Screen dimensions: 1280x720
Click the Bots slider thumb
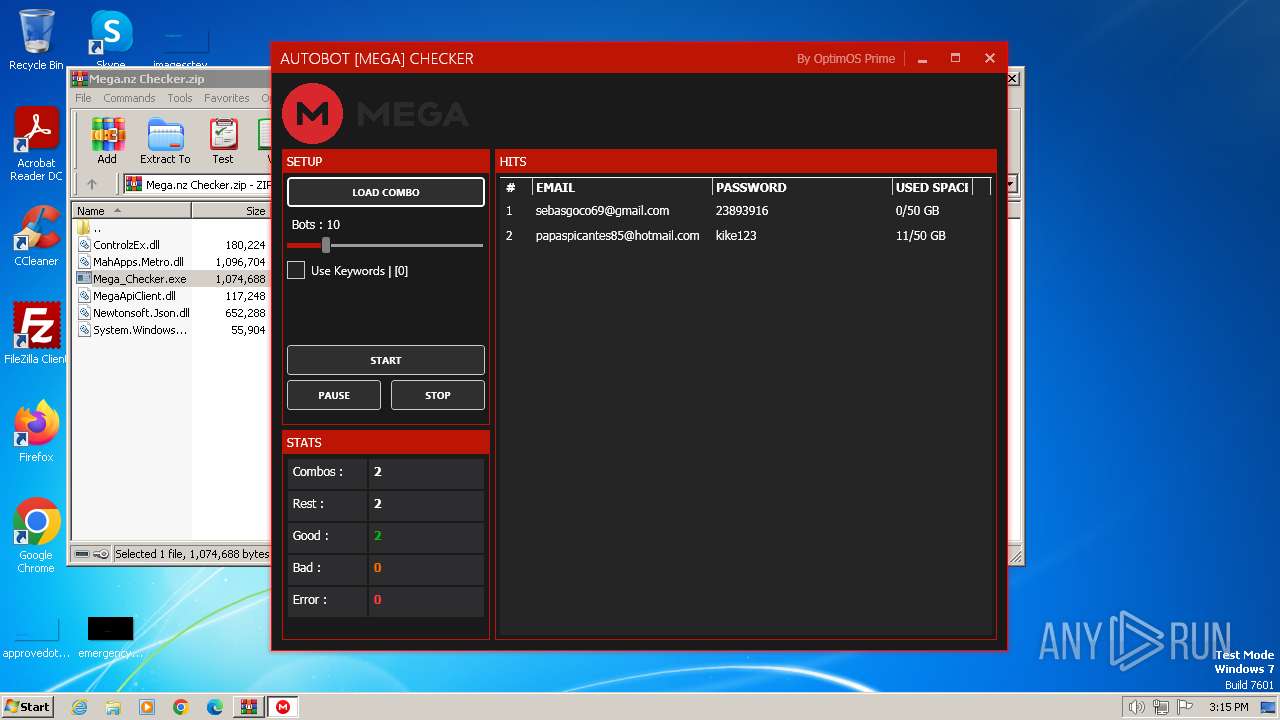coord(326,245)
